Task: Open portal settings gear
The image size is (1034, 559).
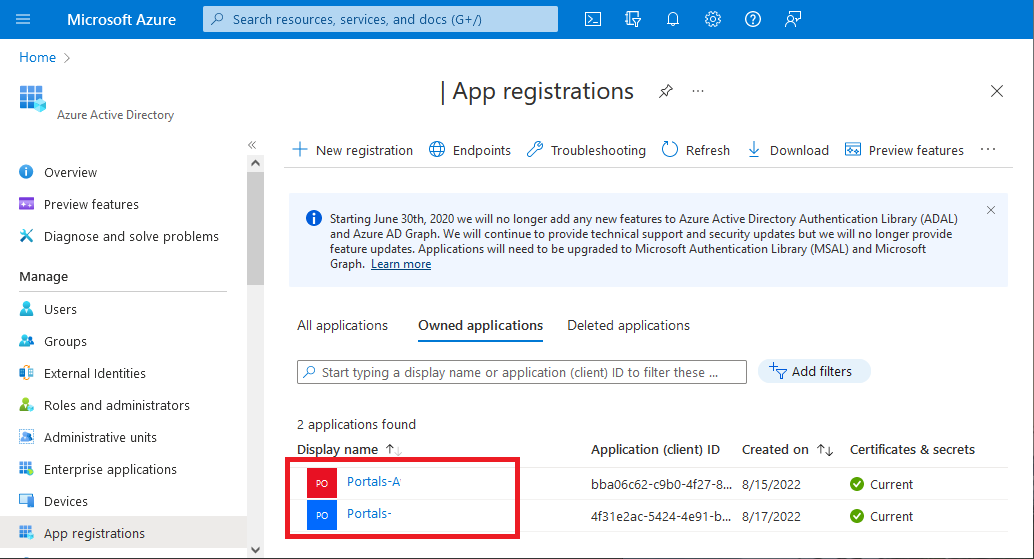Action: [x=713, y=19]
